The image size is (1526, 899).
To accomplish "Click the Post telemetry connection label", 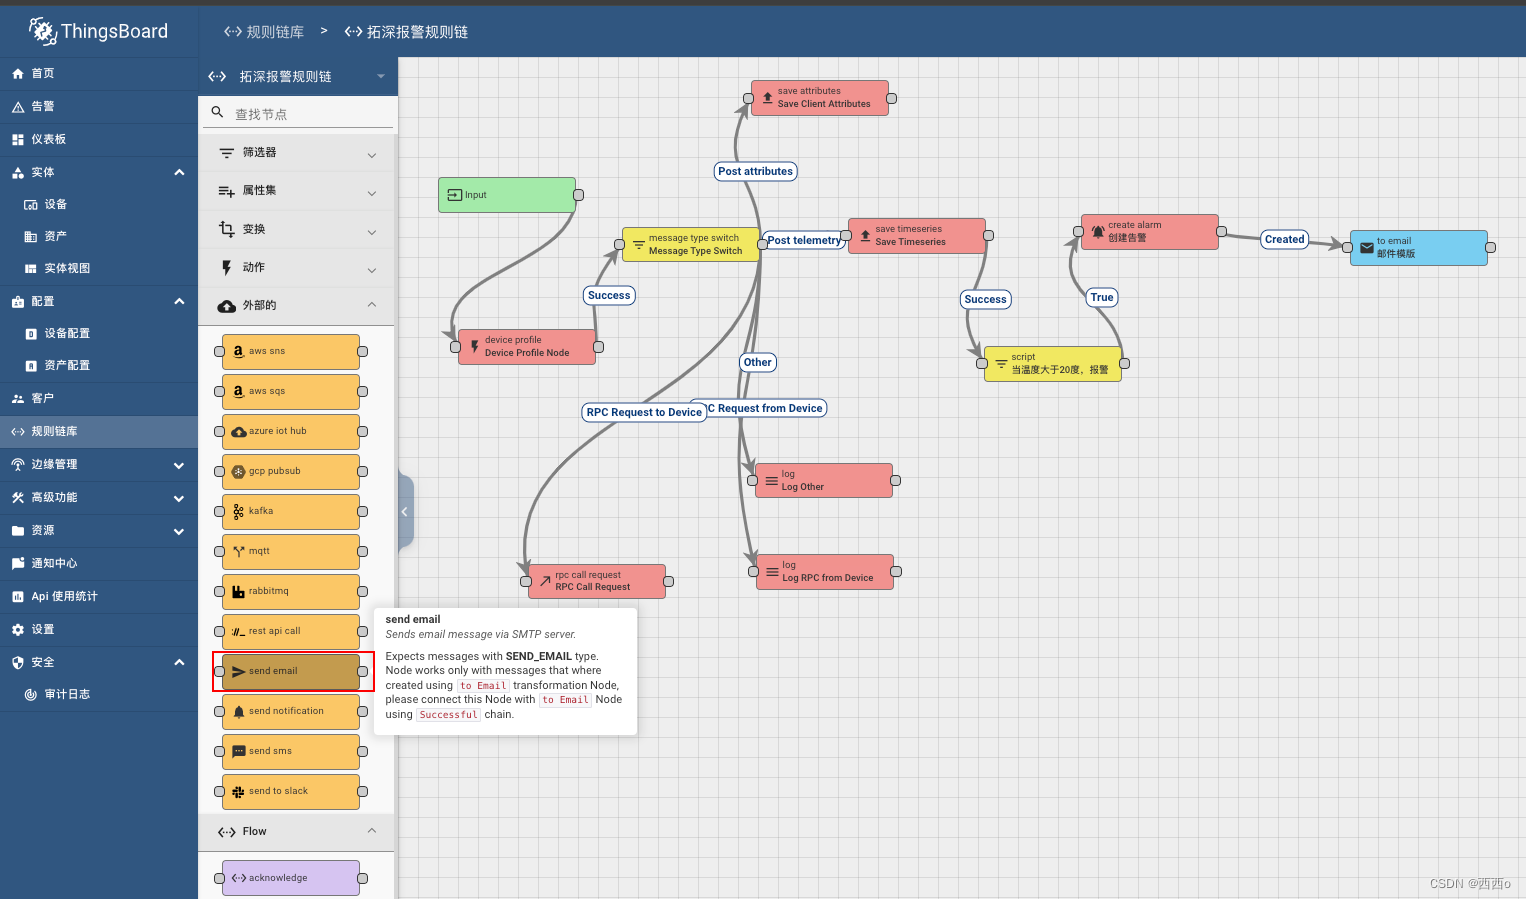I will (x=804, y=240).
